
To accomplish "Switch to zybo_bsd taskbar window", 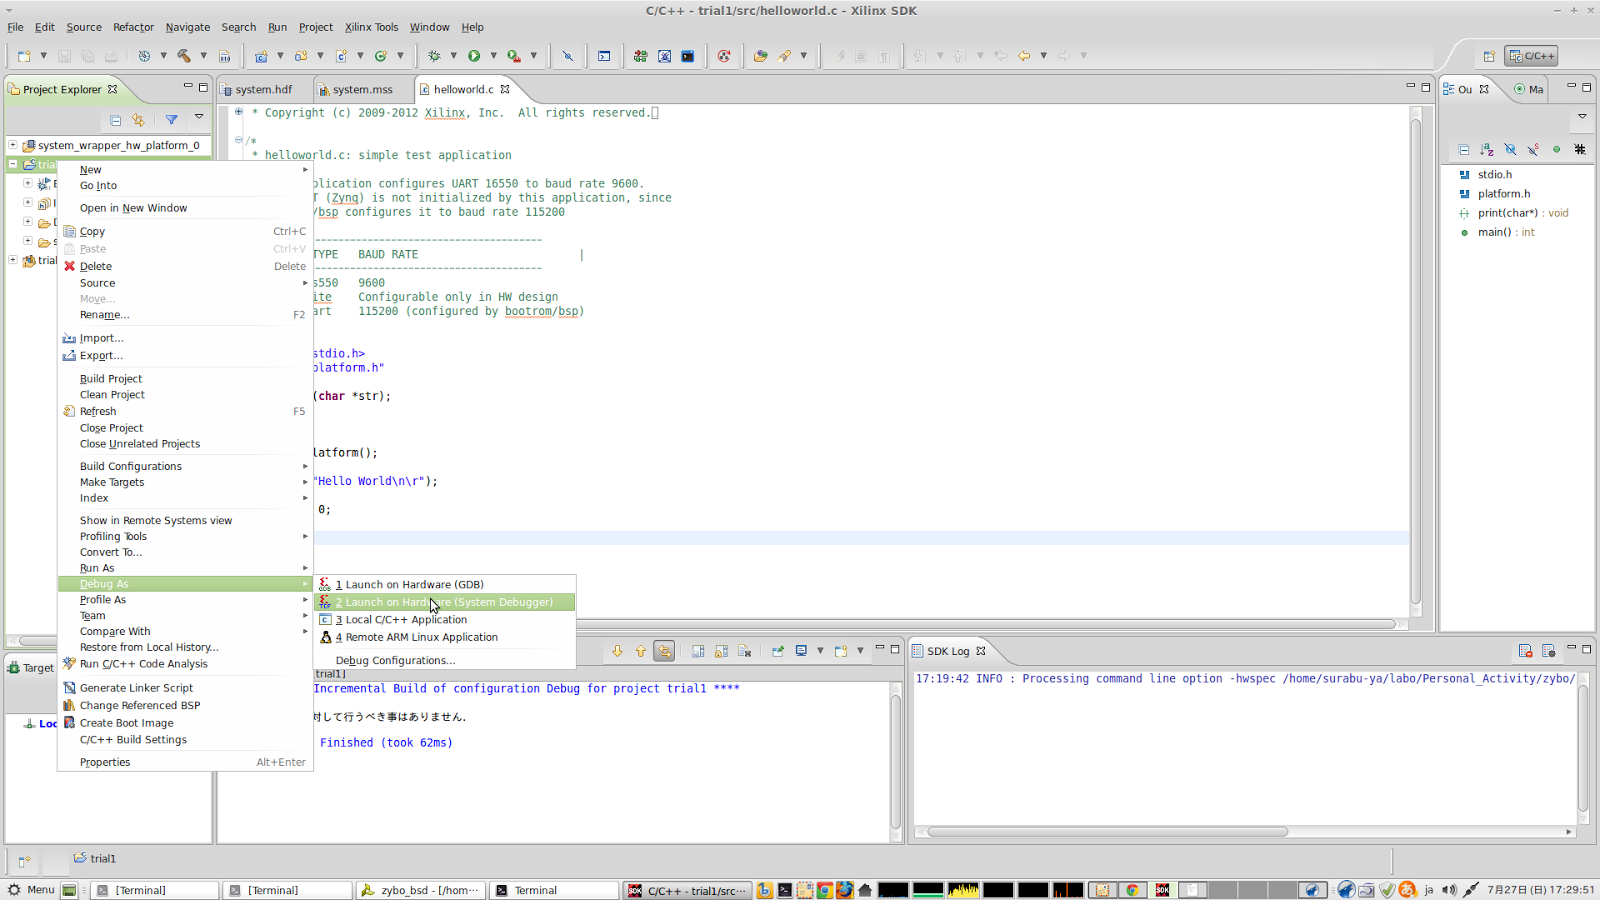I will tap(420, 890).
